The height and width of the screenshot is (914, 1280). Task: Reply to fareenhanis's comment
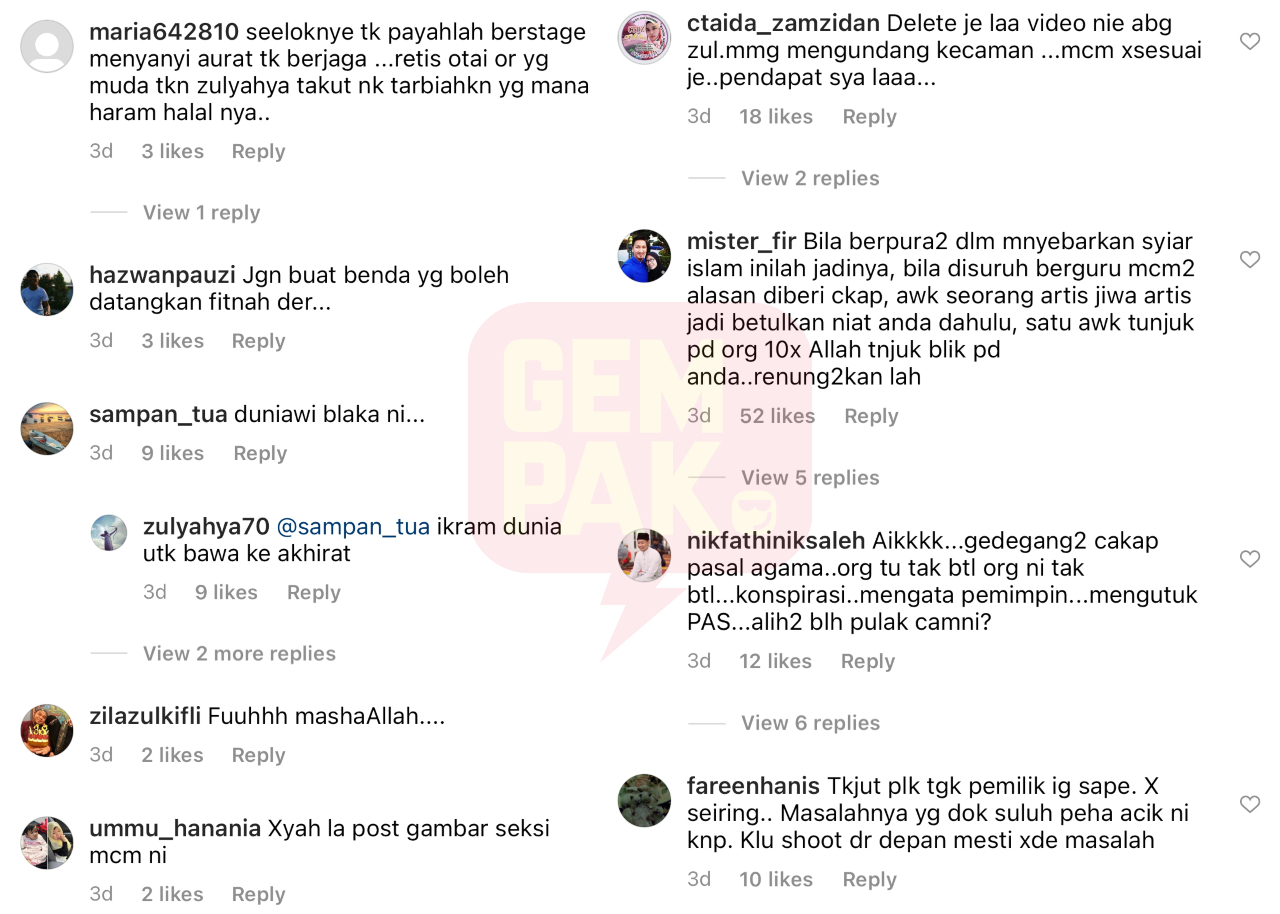point(869,879)
